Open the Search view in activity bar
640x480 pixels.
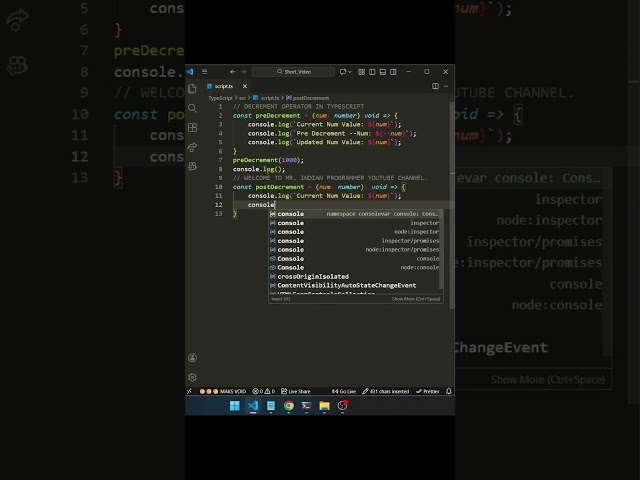click(x=192, y=108)
